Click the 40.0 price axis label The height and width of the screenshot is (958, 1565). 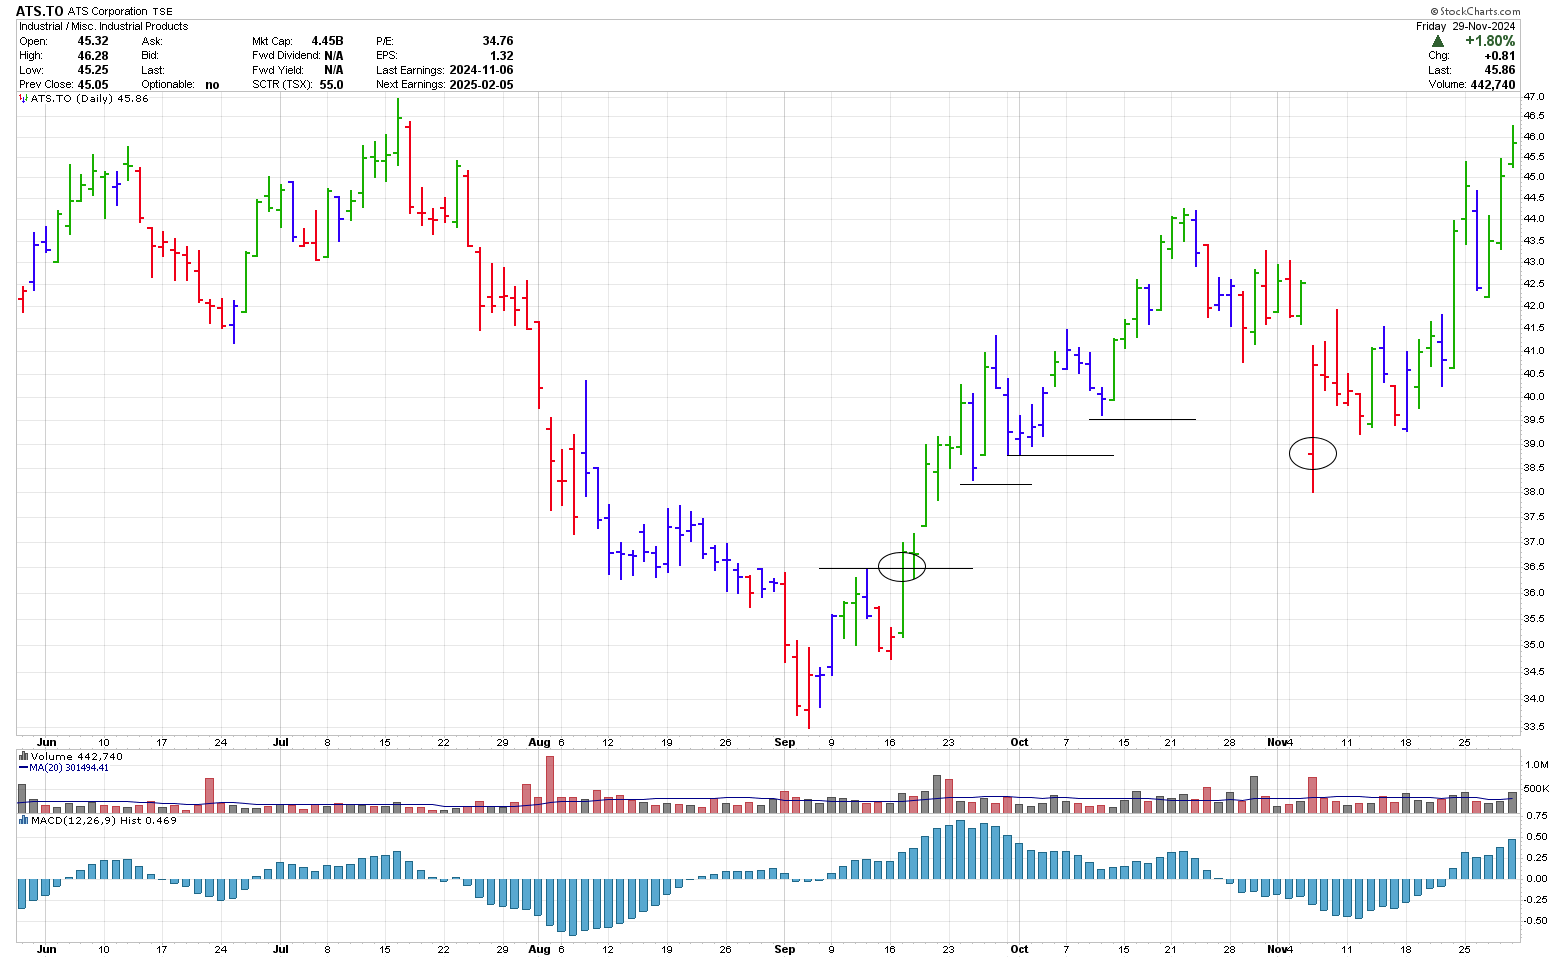(1534, 397)
